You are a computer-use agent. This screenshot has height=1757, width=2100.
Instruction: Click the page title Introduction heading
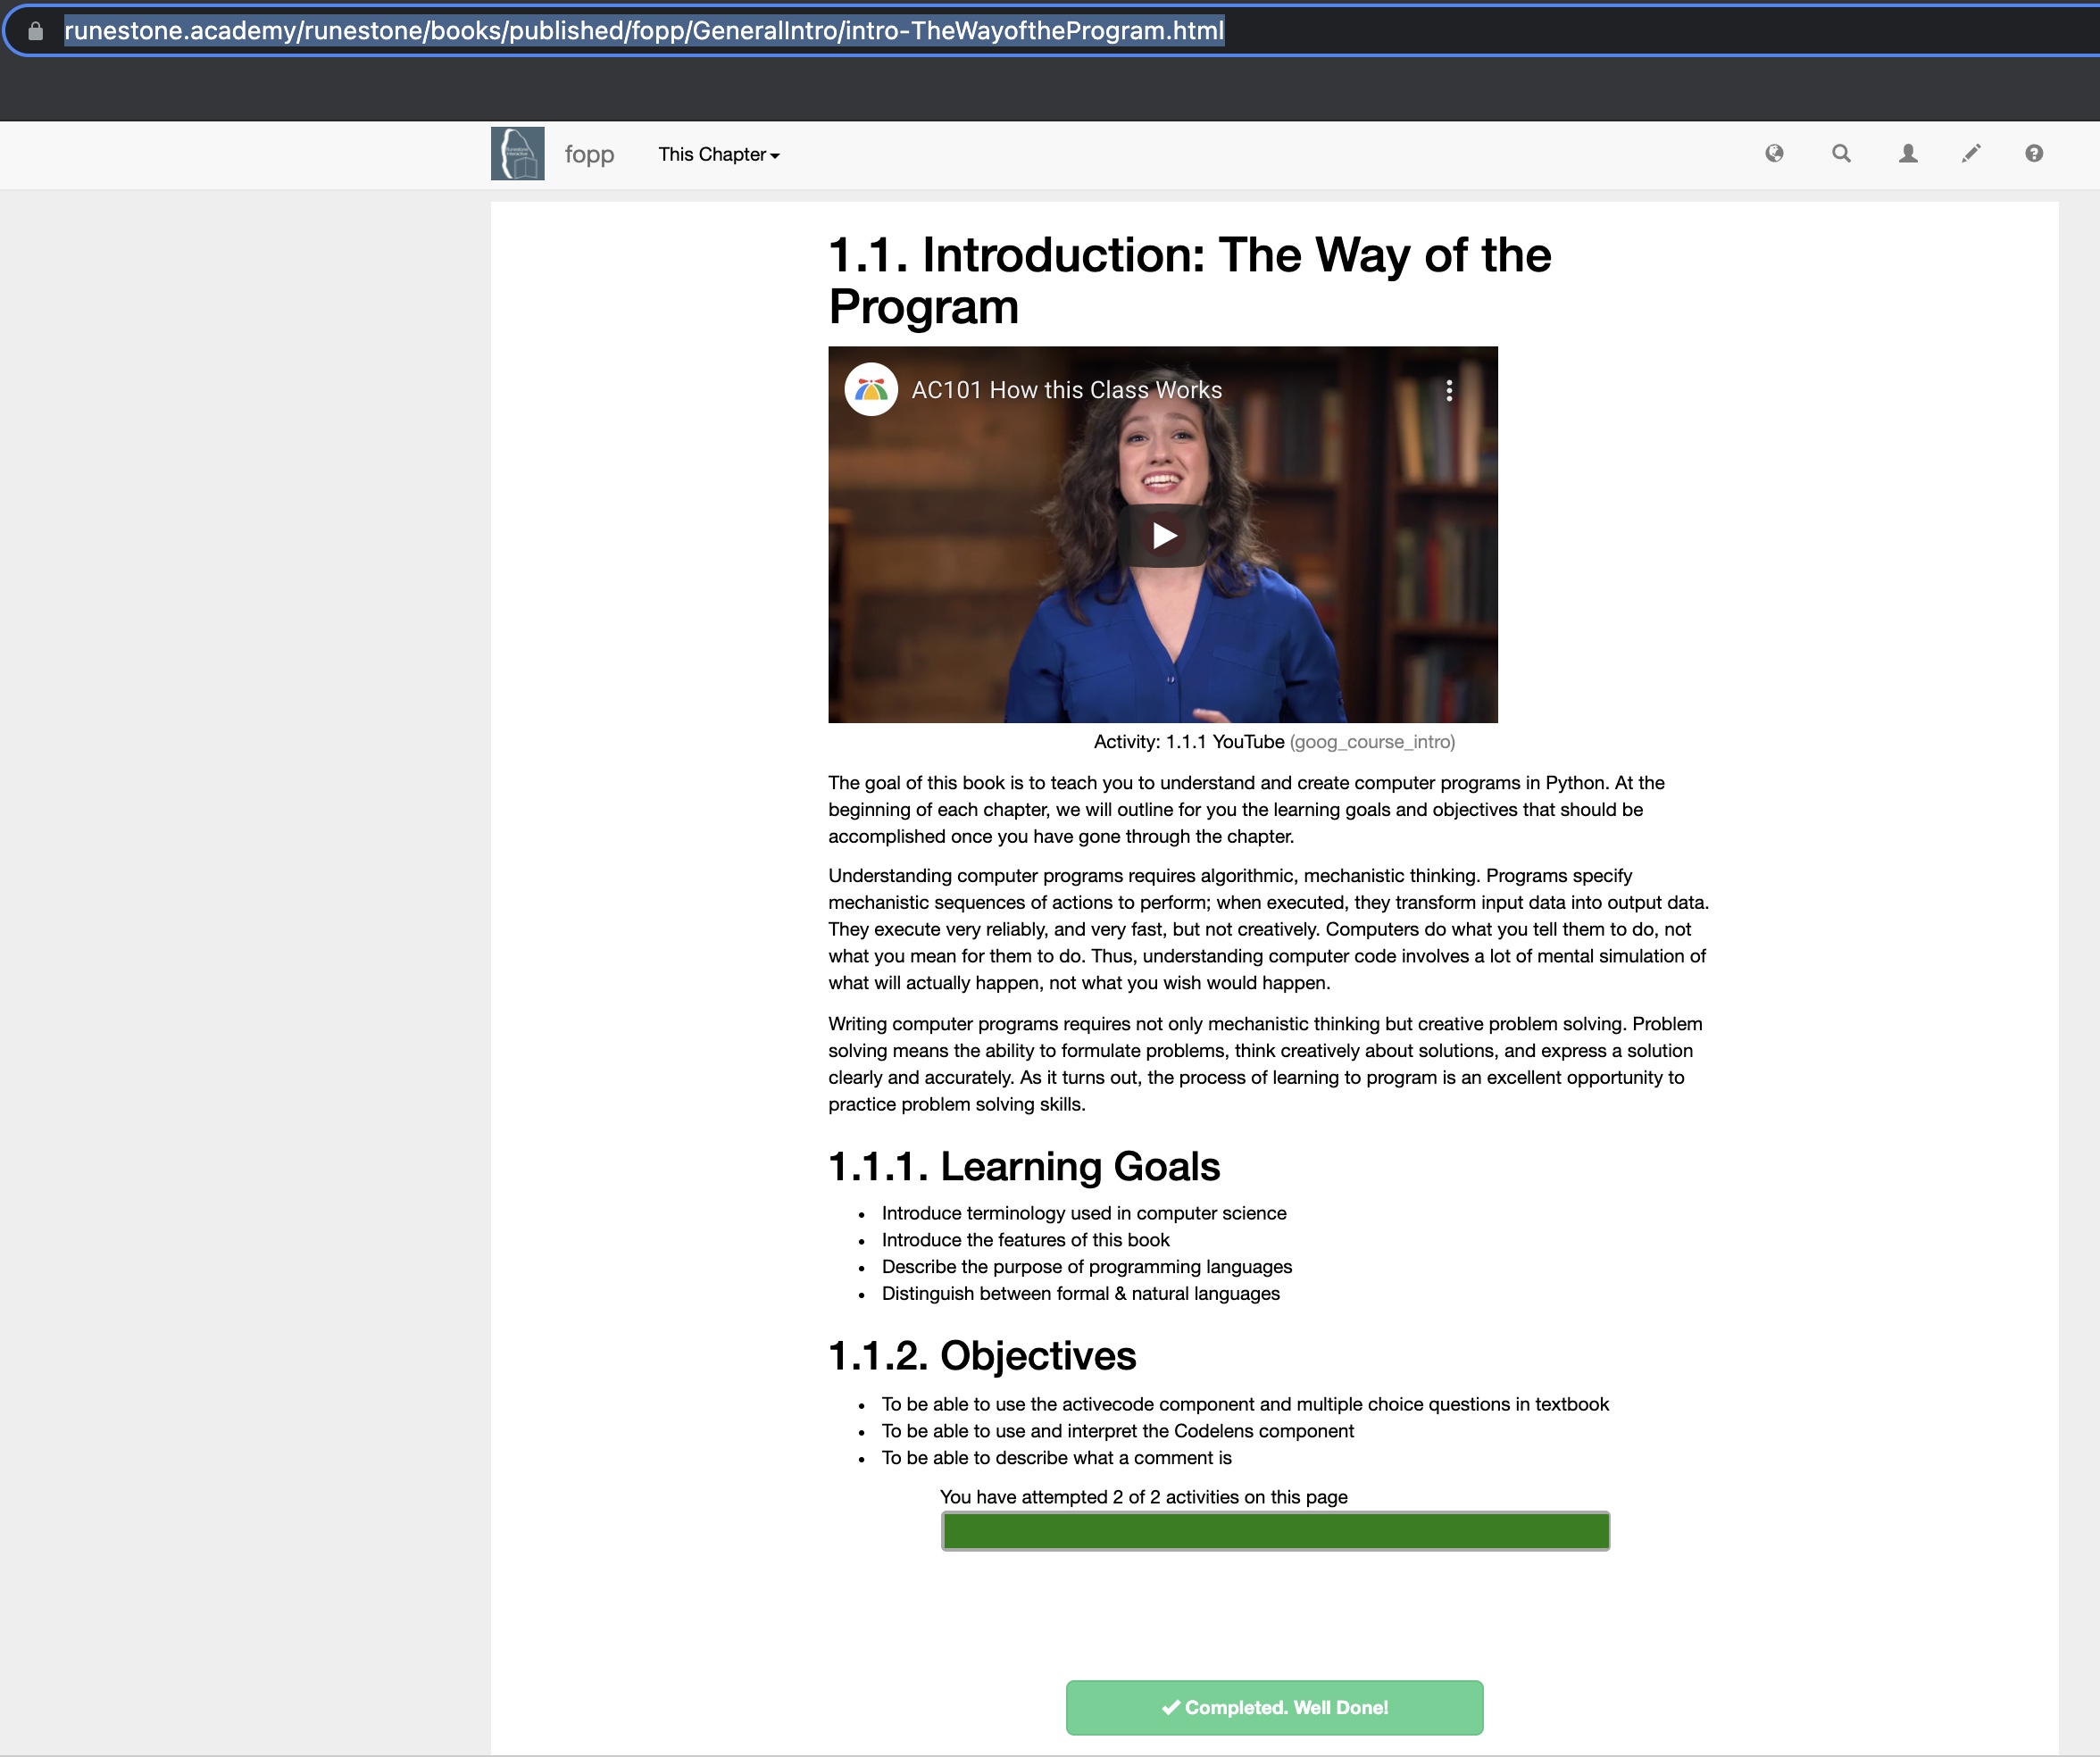click(x=1189, y=281)
